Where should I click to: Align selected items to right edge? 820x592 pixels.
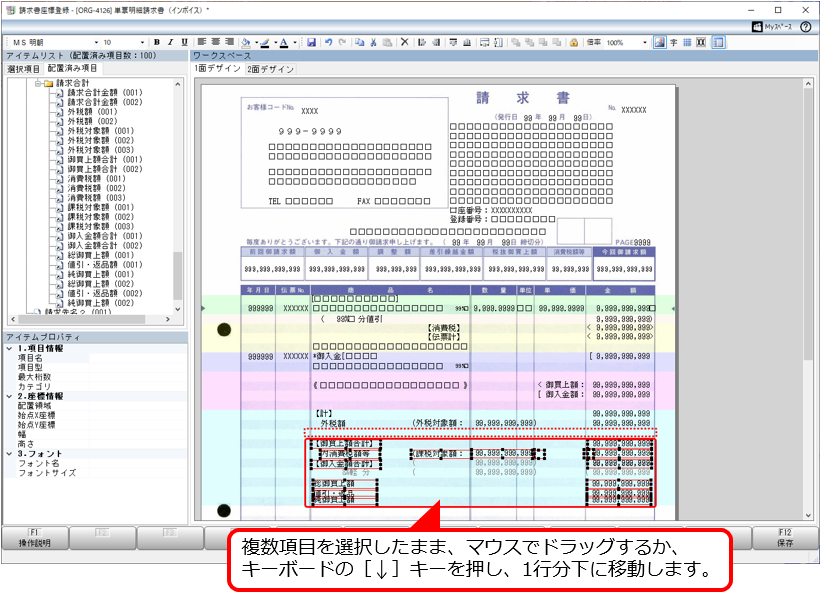(x=436, y=42)
